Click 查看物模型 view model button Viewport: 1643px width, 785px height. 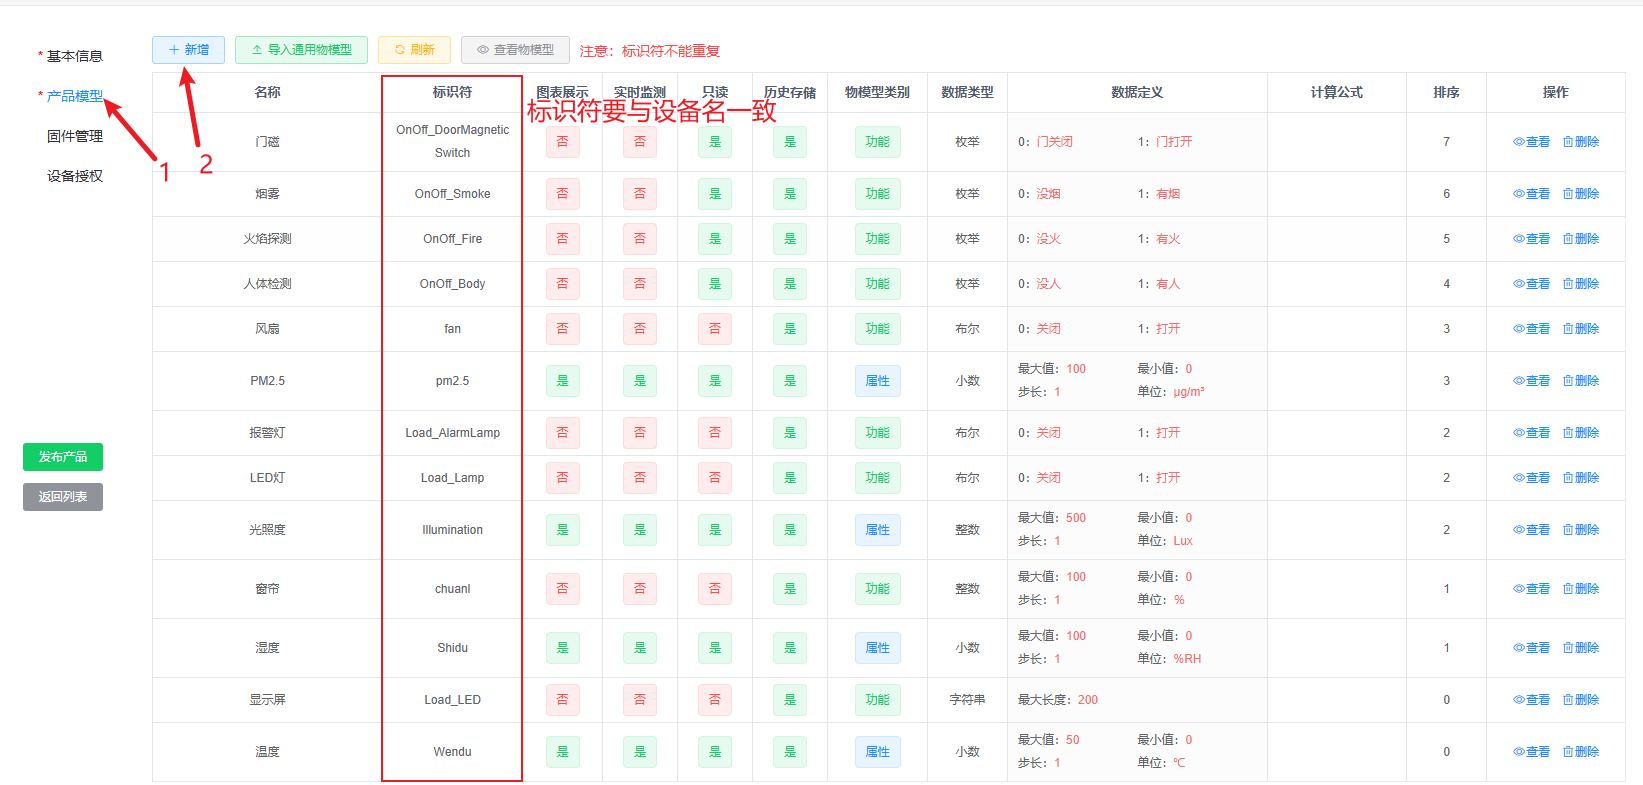pyautogui.click(x=515, y=50)
